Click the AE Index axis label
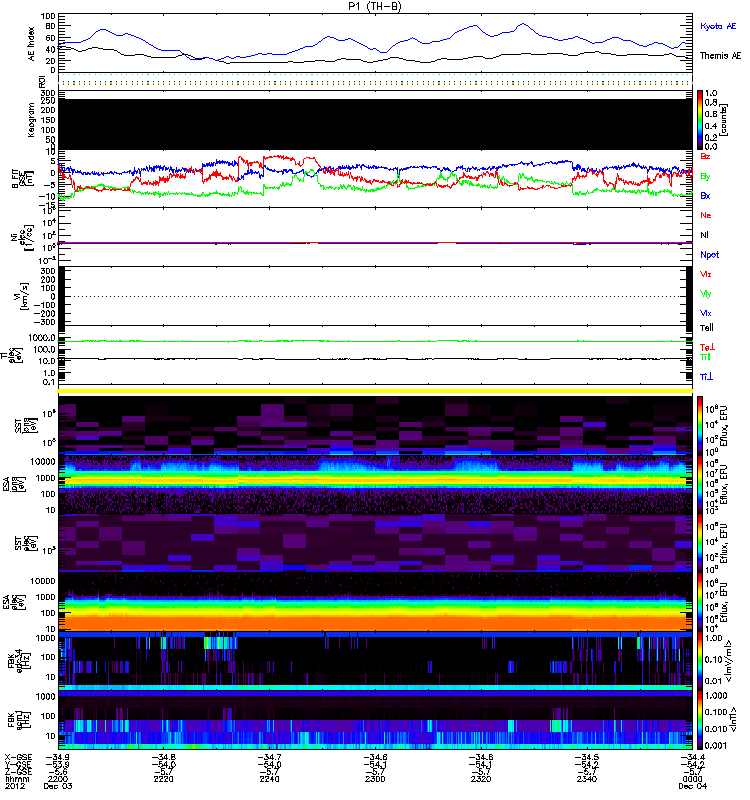The image size is (750, 800). pyautogui.click(x=32, y=44)
